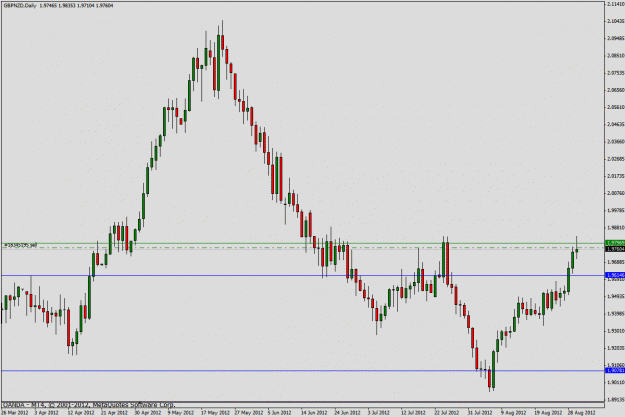
Task: Click the black current-price tag on axis
Action: click(615, 249)
